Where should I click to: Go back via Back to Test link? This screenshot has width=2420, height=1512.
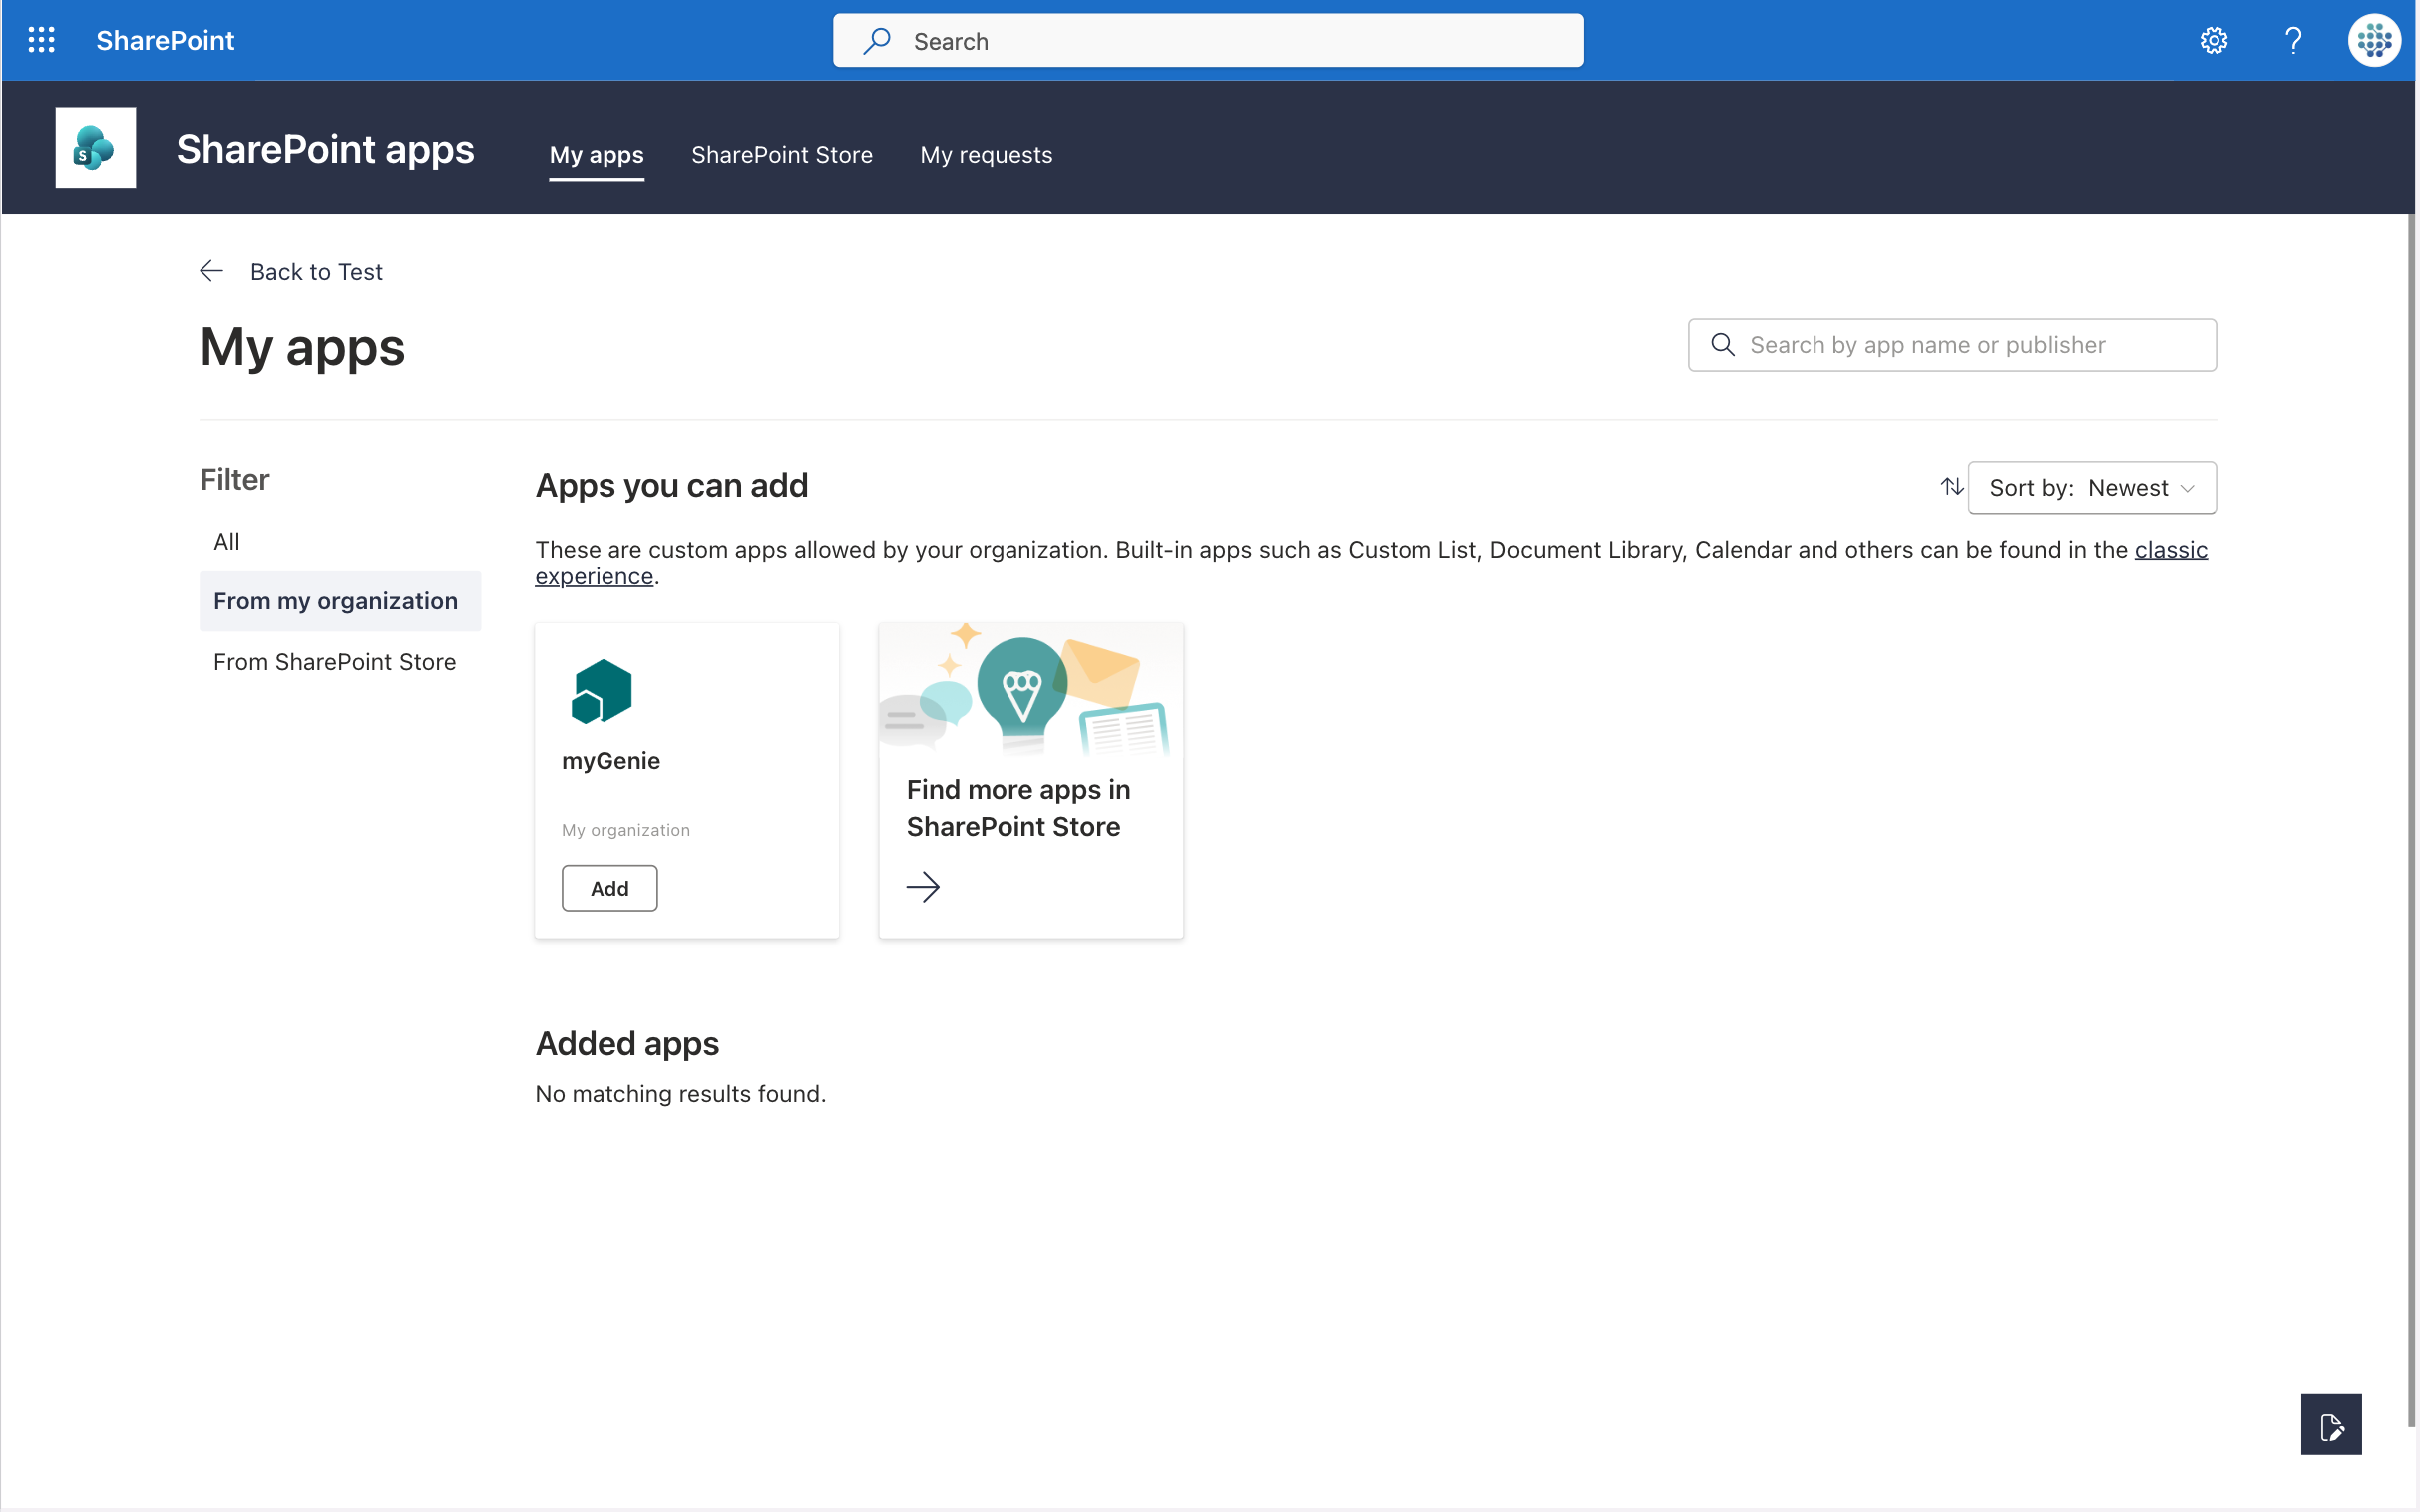(x=316, y=272)
